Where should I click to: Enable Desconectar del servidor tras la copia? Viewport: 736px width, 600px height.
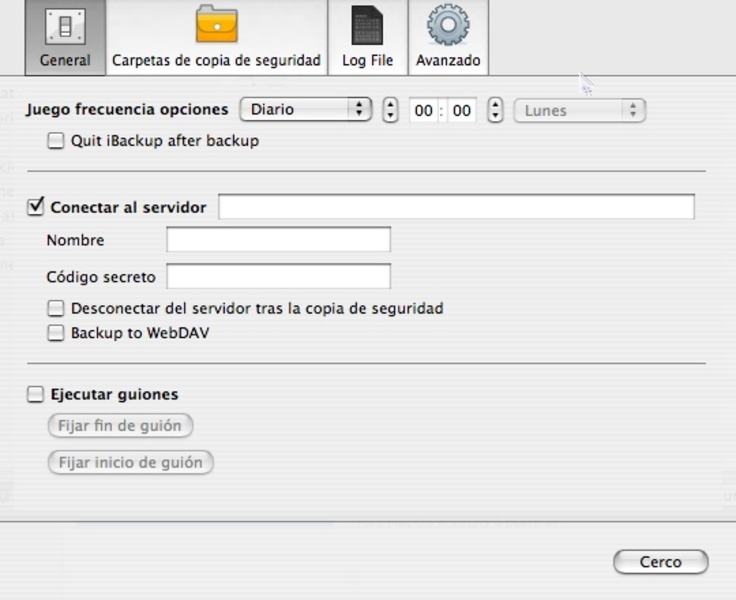[55, 308]
